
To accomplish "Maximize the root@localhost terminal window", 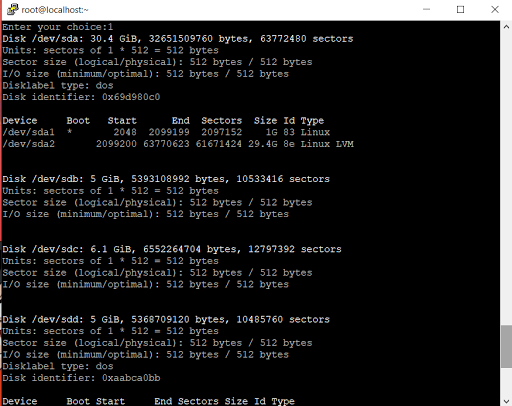I will (x=460, y=9).
